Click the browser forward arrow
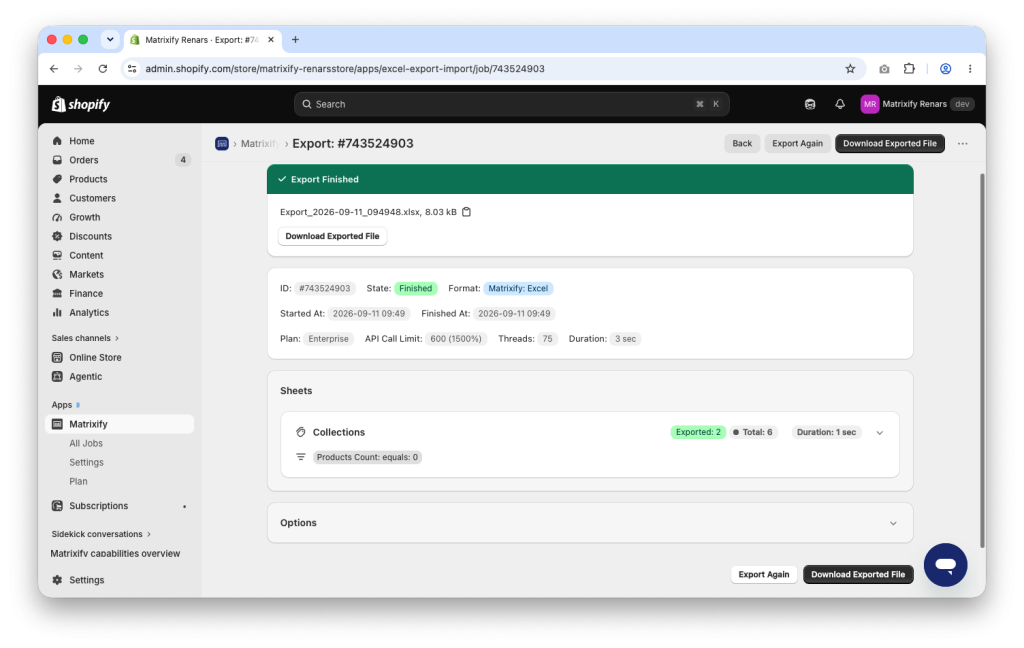1024x648 pixels. [78, 69]
